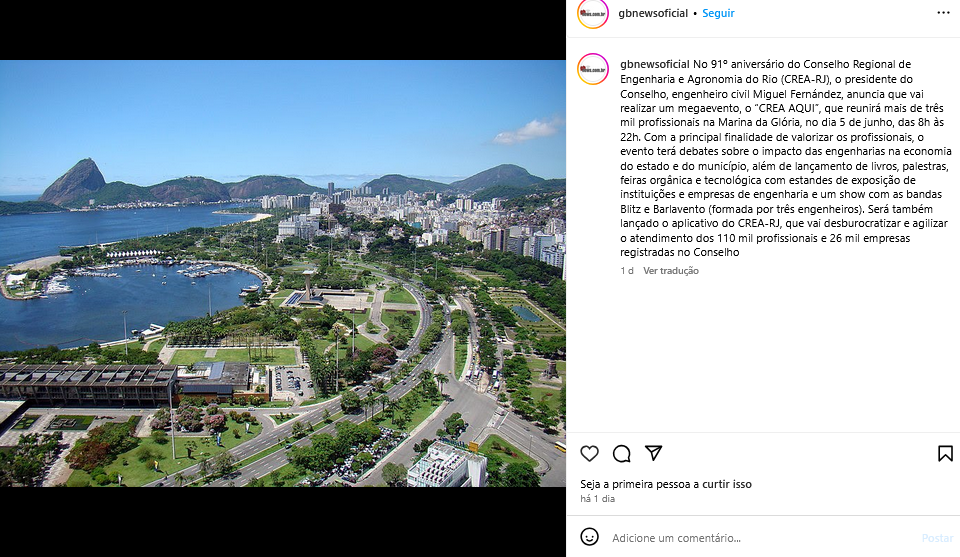
Task: Click gbnewsoficial avatar beside caption
Action: click(x=593, y=69)
